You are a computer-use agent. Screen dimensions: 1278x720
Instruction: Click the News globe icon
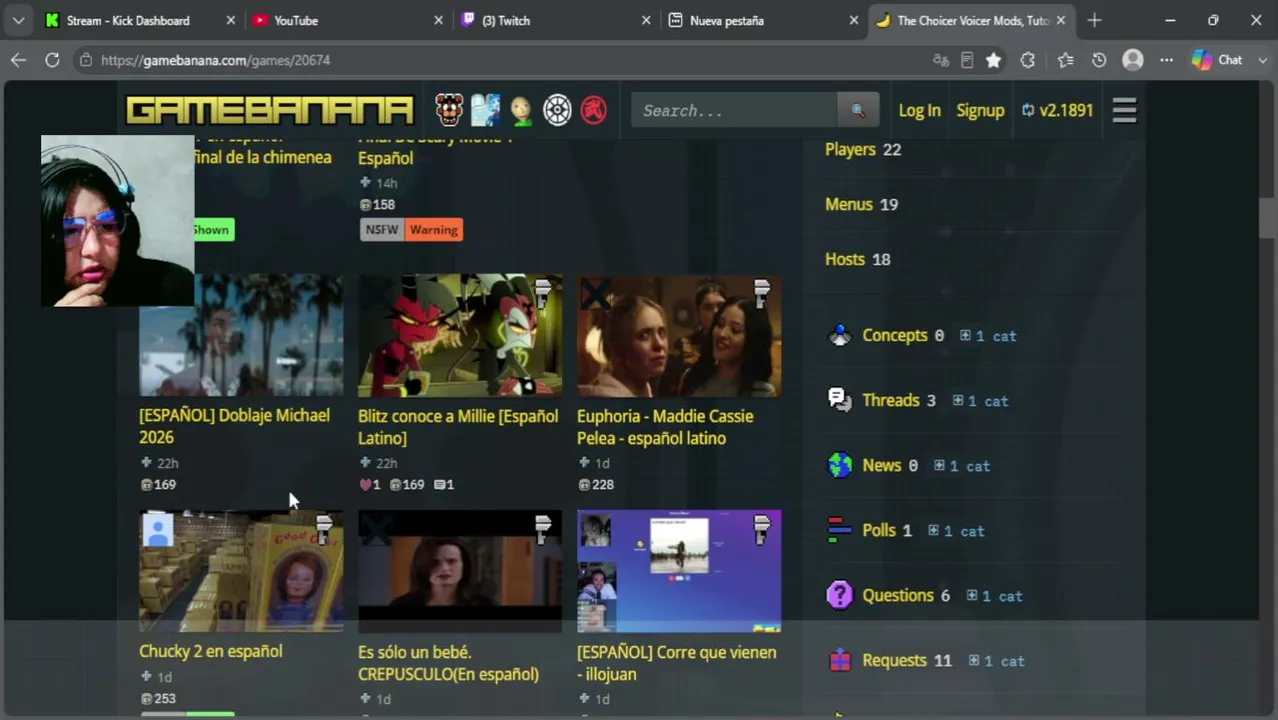[x=840, y=465]
